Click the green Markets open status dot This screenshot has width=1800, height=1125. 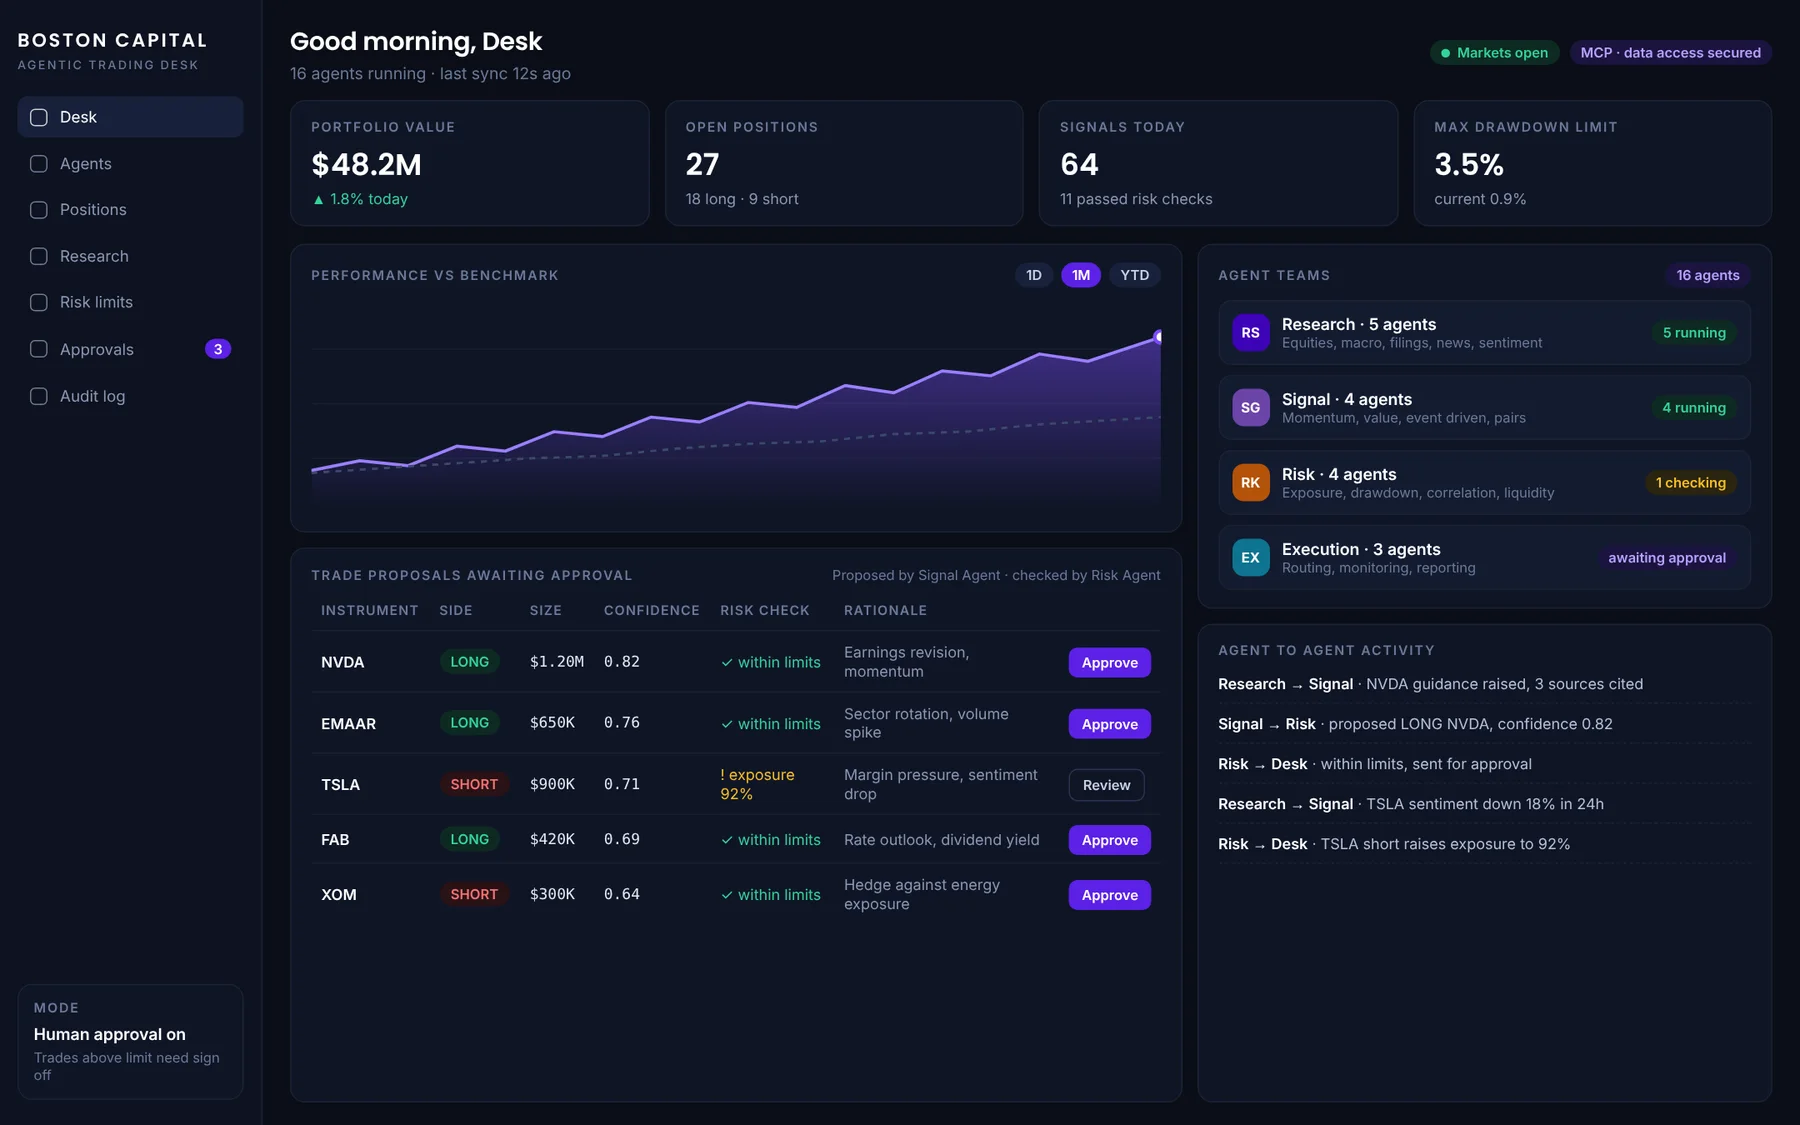pyautogui.click(x=1445, y=53)
